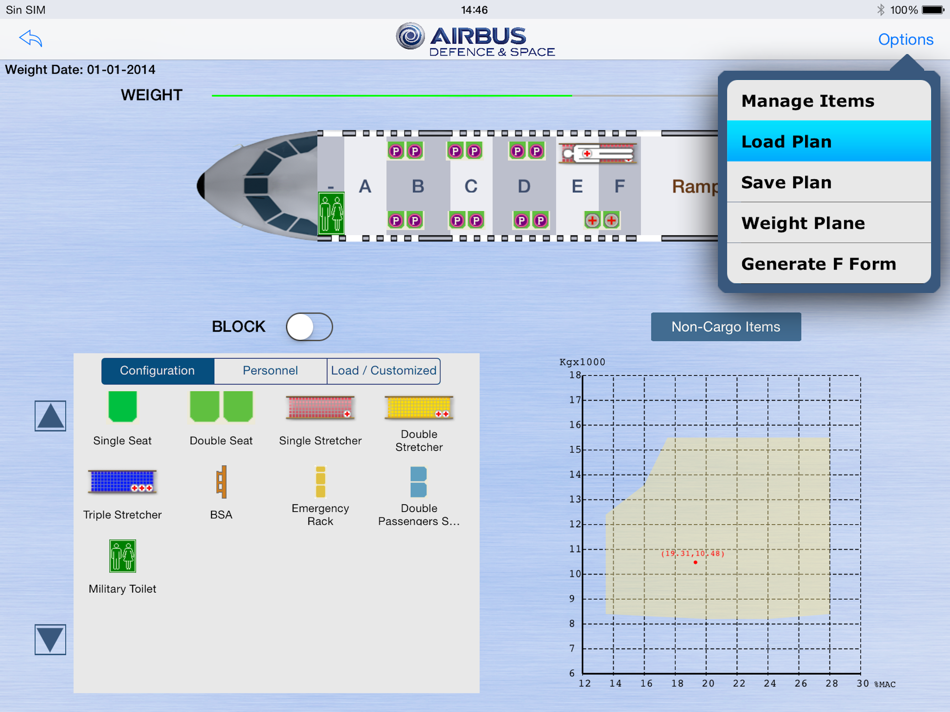
Task: Tap the WEIGHT label
Action: [151, 95]
